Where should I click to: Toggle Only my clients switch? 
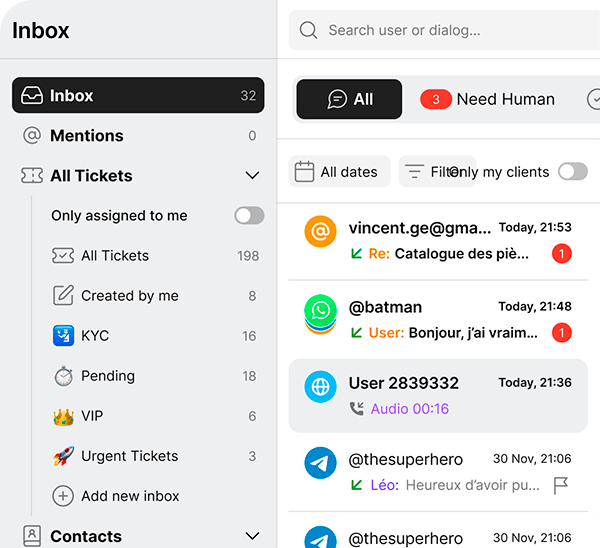[x=573, y=171]
